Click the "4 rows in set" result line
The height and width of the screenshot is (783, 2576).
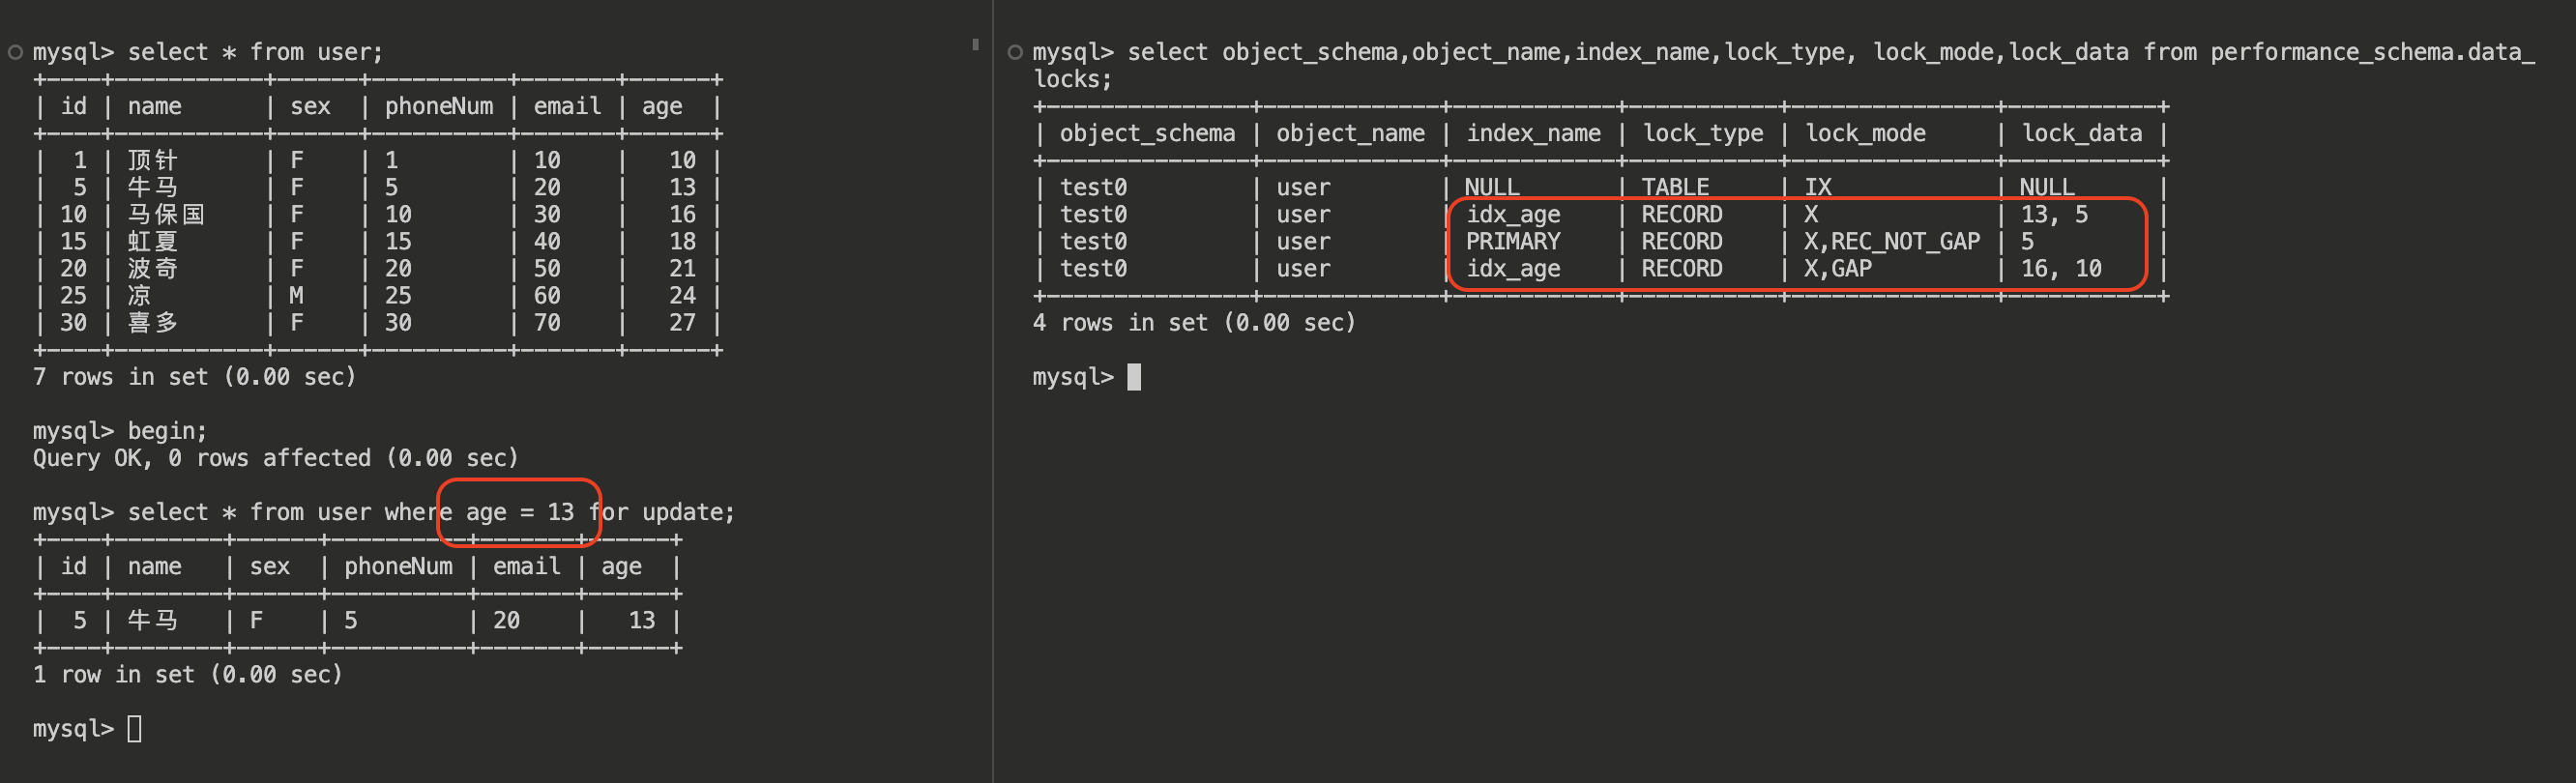(1194, 323)
